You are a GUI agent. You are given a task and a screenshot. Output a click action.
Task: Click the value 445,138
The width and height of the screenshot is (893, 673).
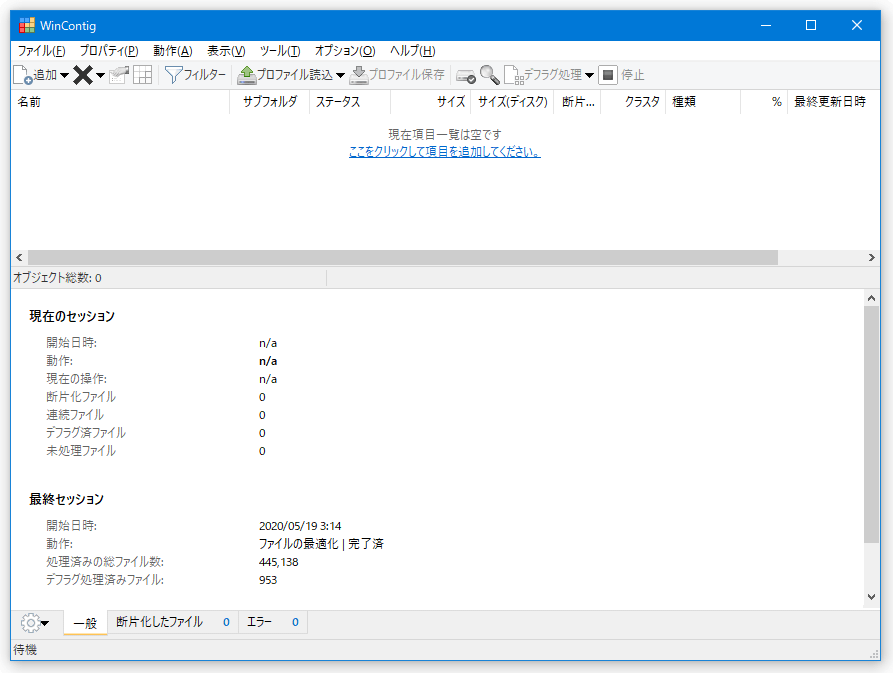278,562
